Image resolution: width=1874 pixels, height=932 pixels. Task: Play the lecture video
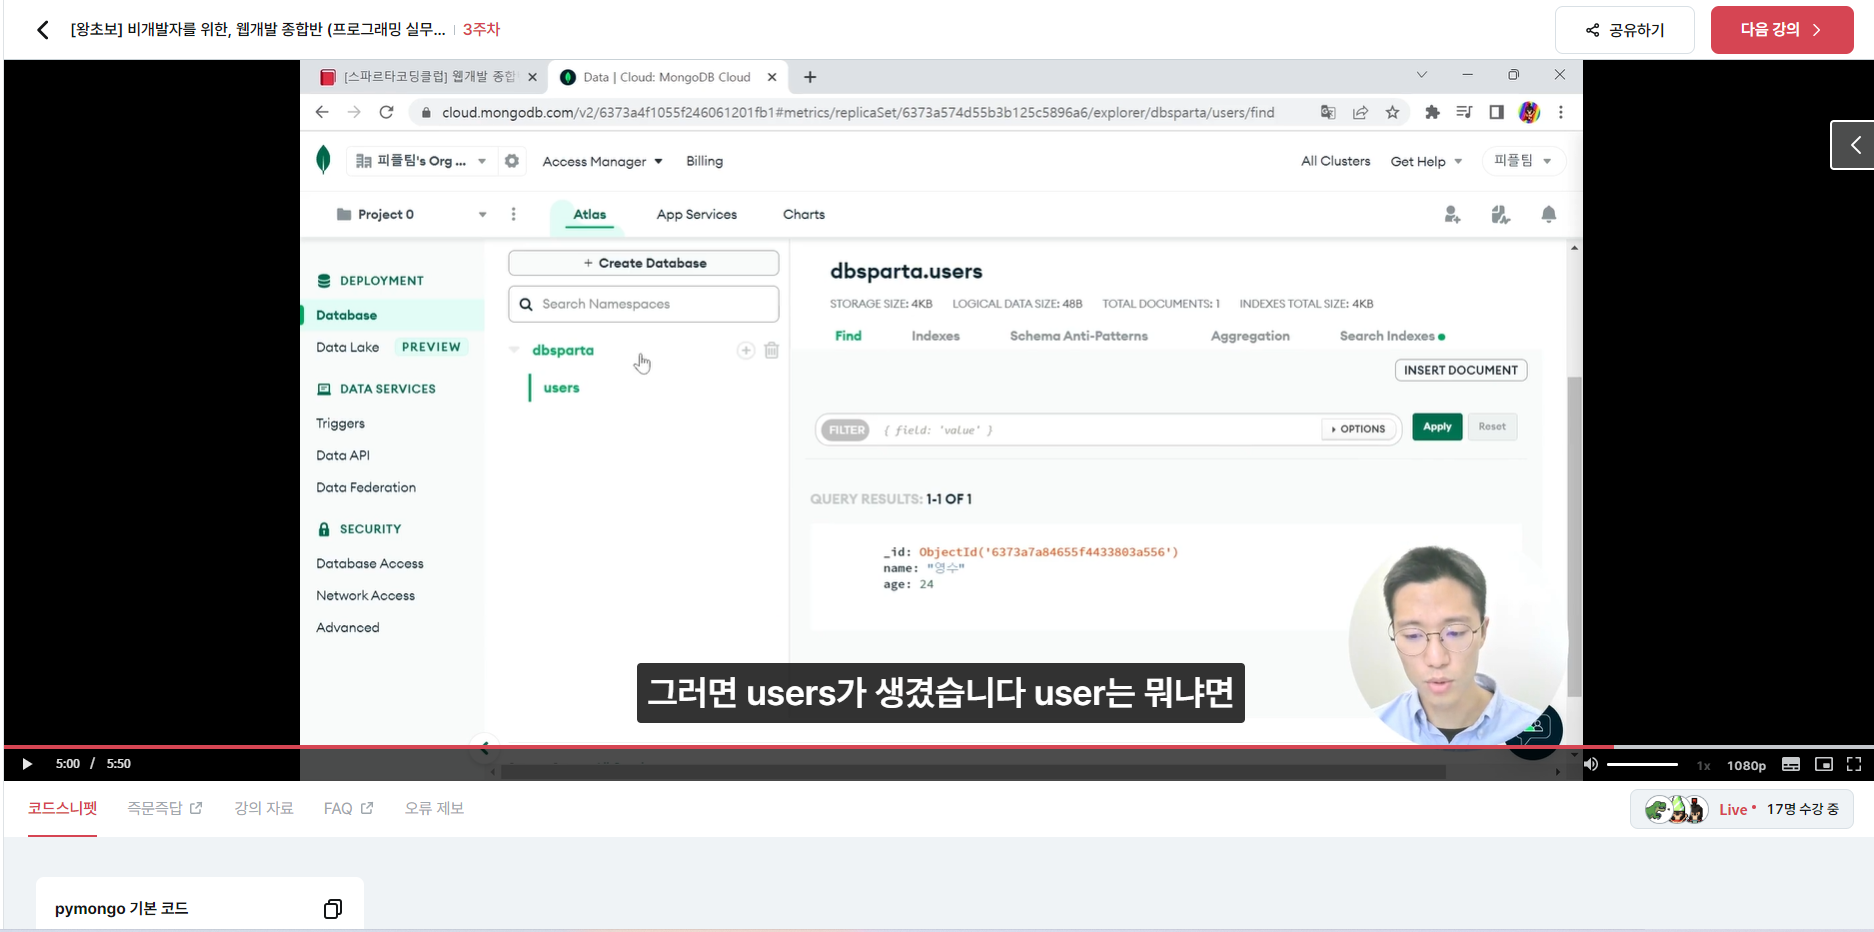[27, 764]
